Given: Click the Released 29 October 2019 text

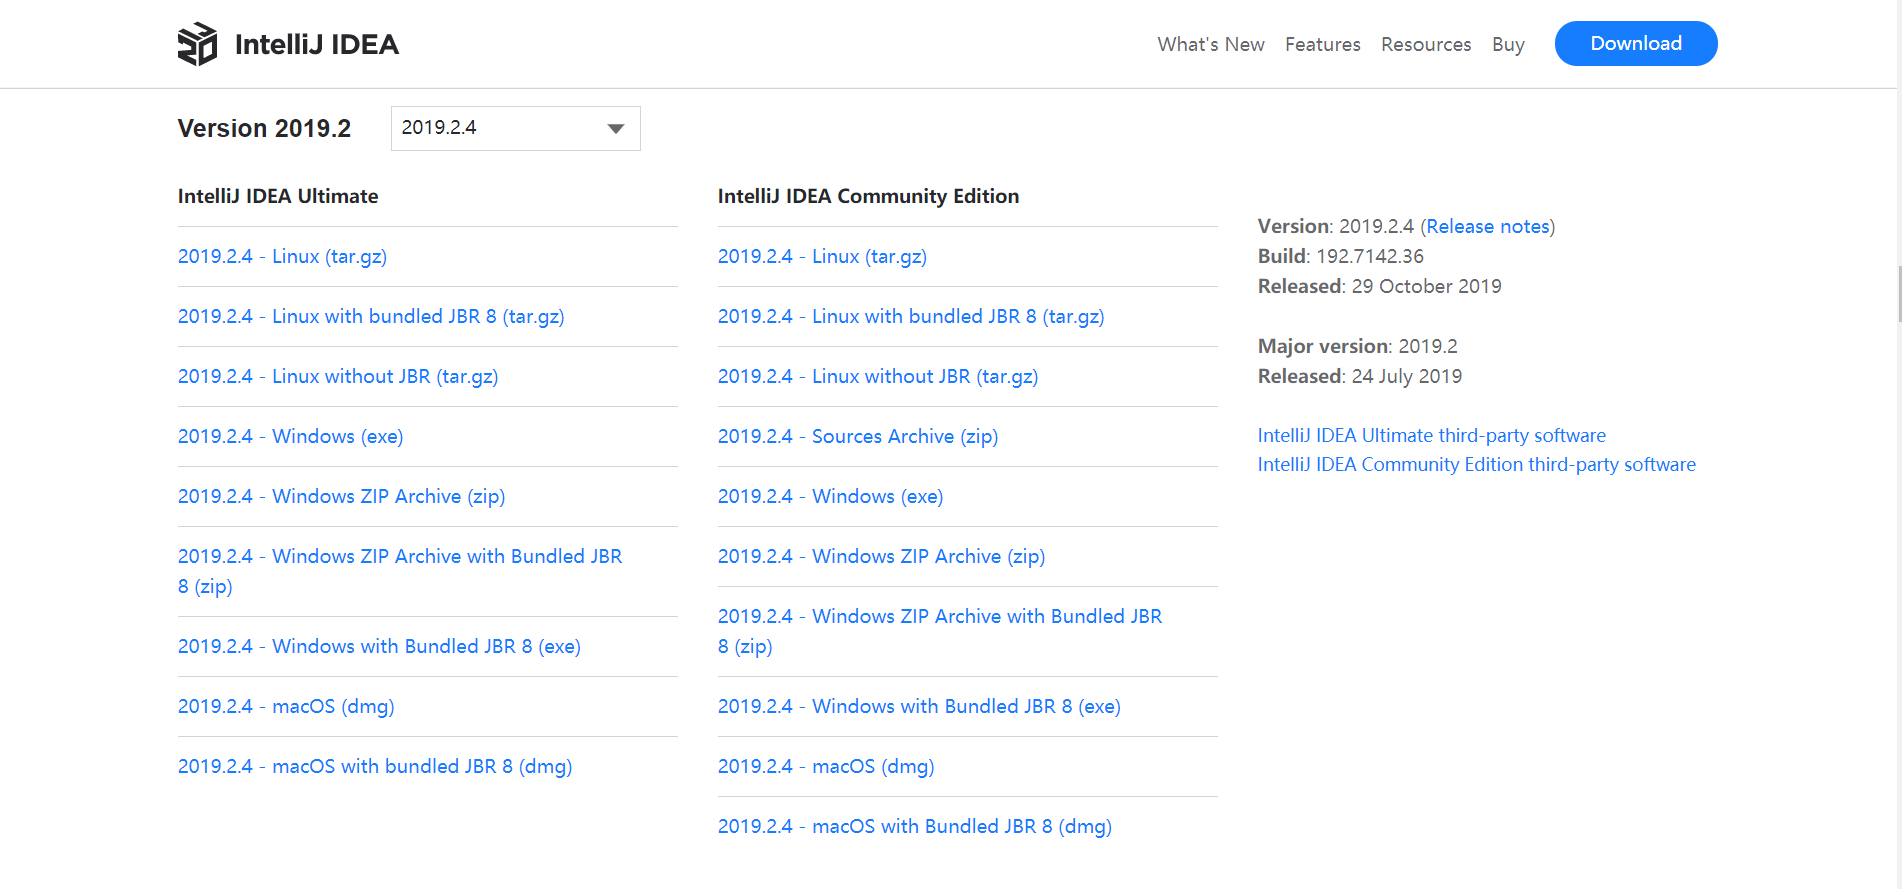Looking at the screenshot, I should (x=1380, y=286).
